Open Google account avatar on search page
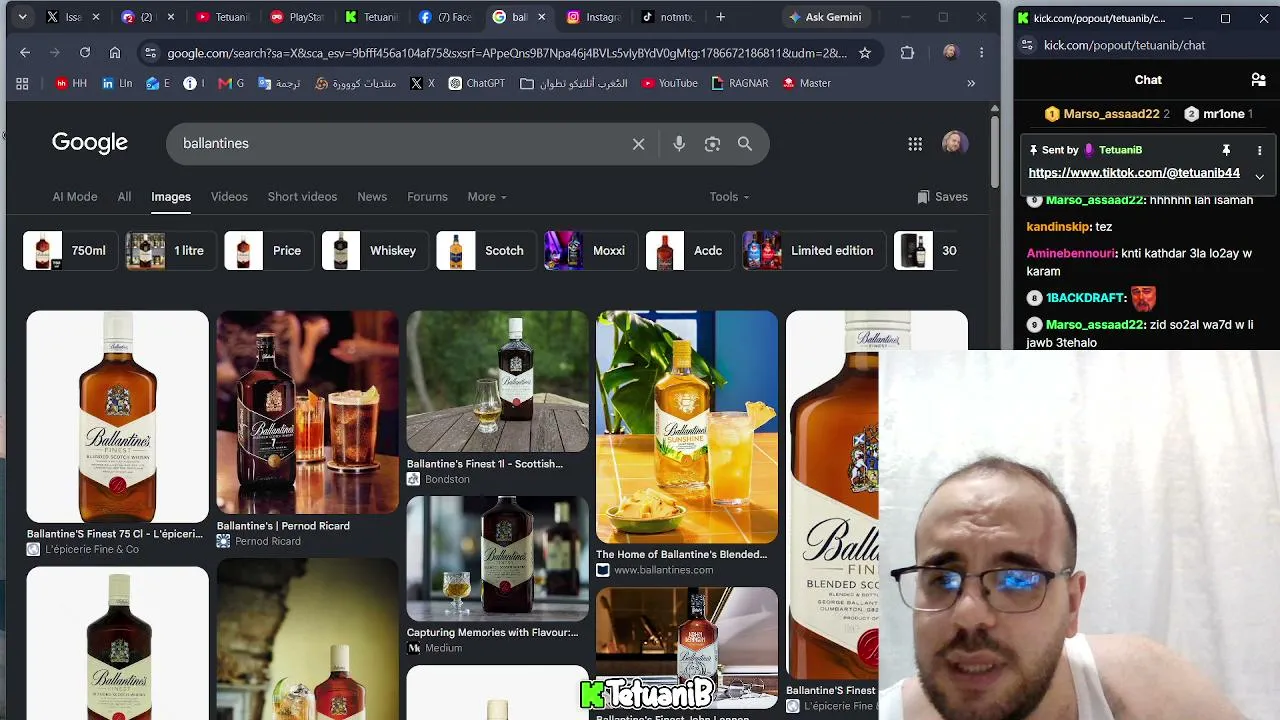Screen dimensions: 1280x720 [x=955, y=144]
